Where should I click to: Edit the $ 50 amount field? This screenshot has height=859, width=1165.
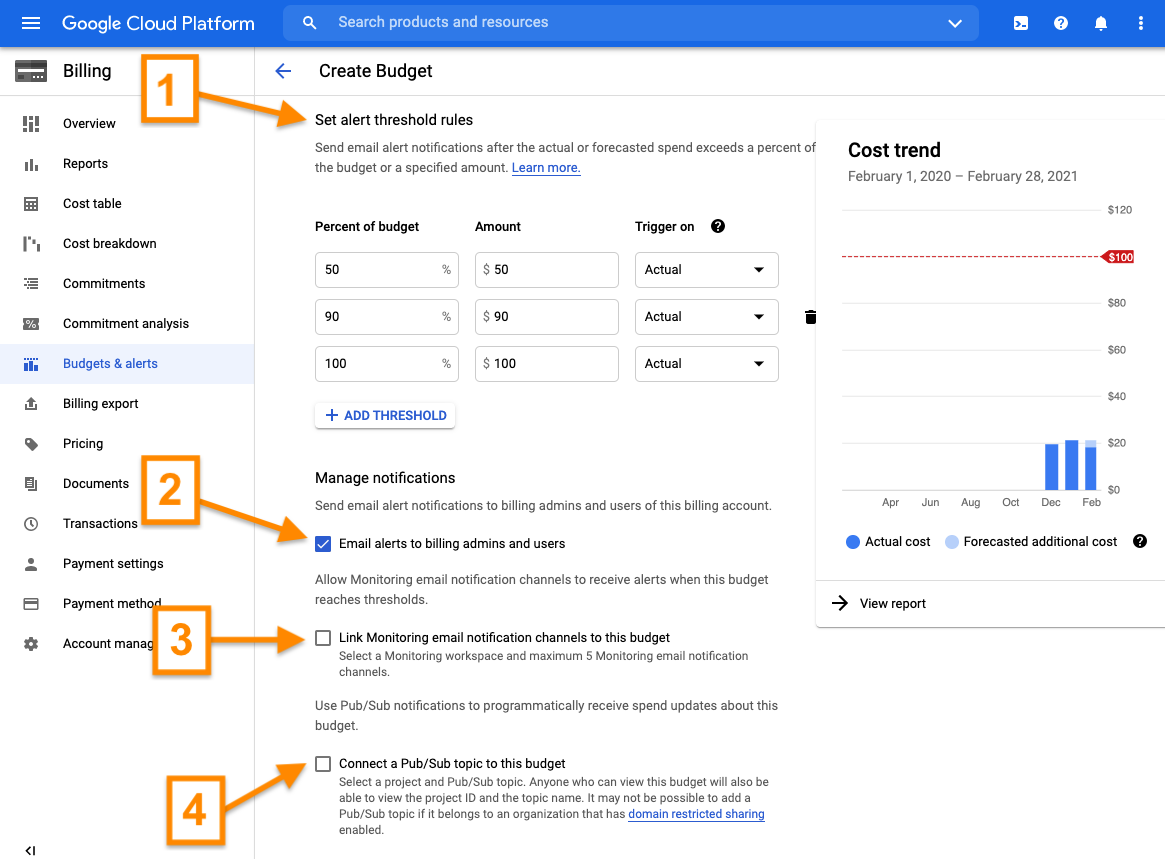tap(547, 270)
